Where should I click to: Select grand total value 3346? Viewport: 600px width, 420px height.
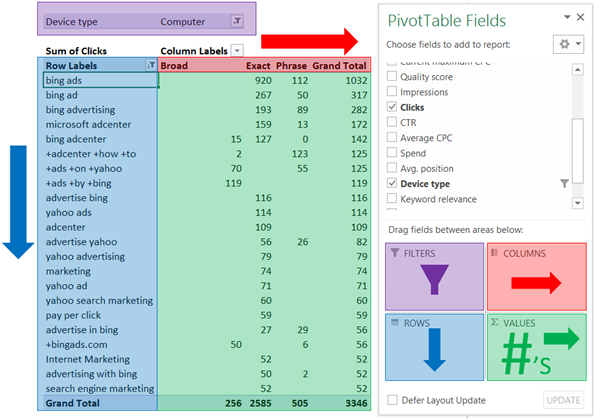pyautogui.click(x=356, y=403)
